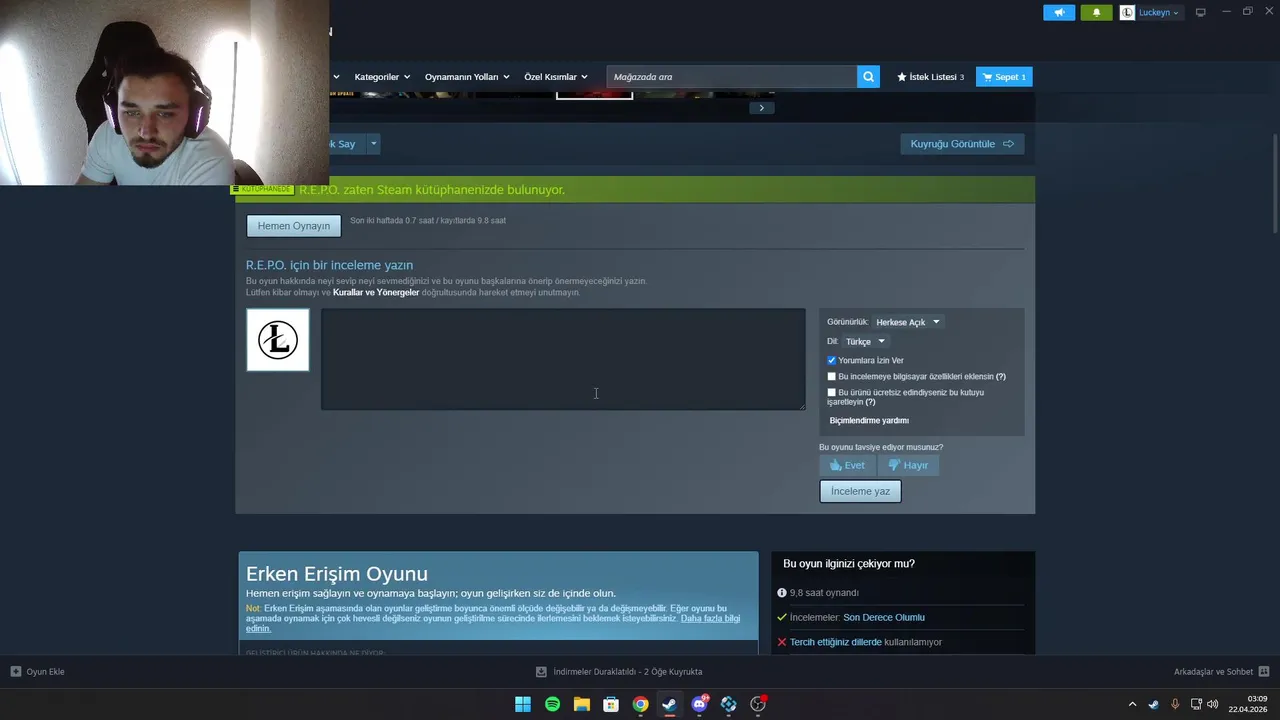
Task: Open Kategoriler menu
Action: pos(382,77)
